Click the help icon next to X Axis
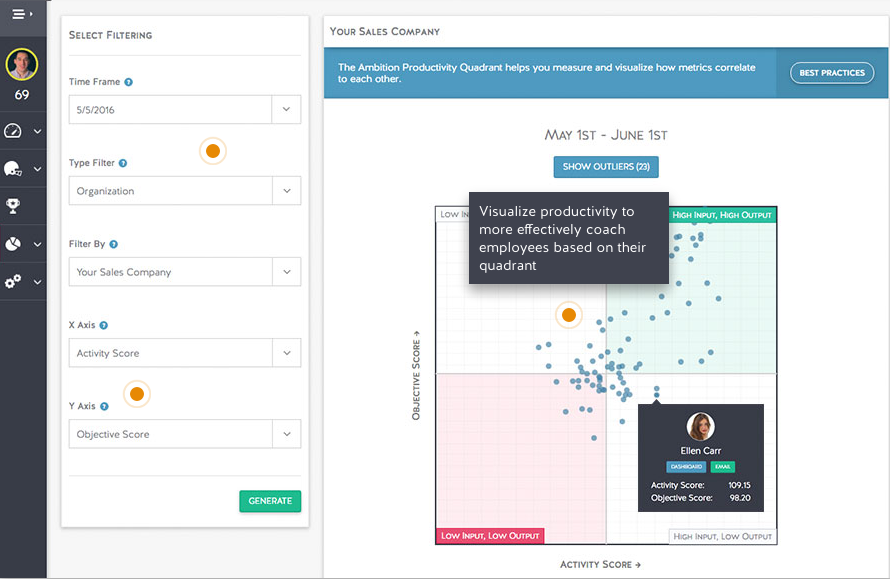Viewport: 890px width, 579px height. click(x=104, y=325)
